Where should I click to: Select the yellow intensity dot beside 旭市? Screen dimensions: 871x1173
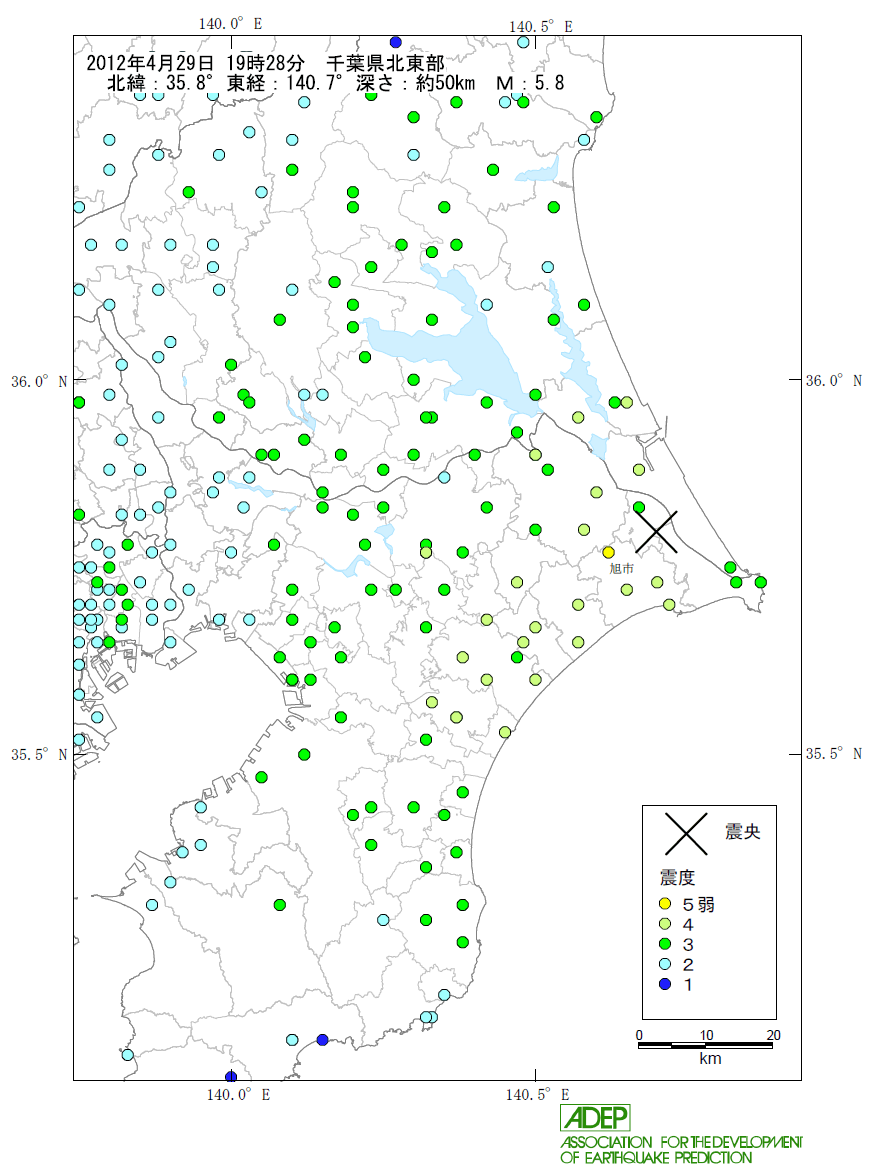[608, 552]
